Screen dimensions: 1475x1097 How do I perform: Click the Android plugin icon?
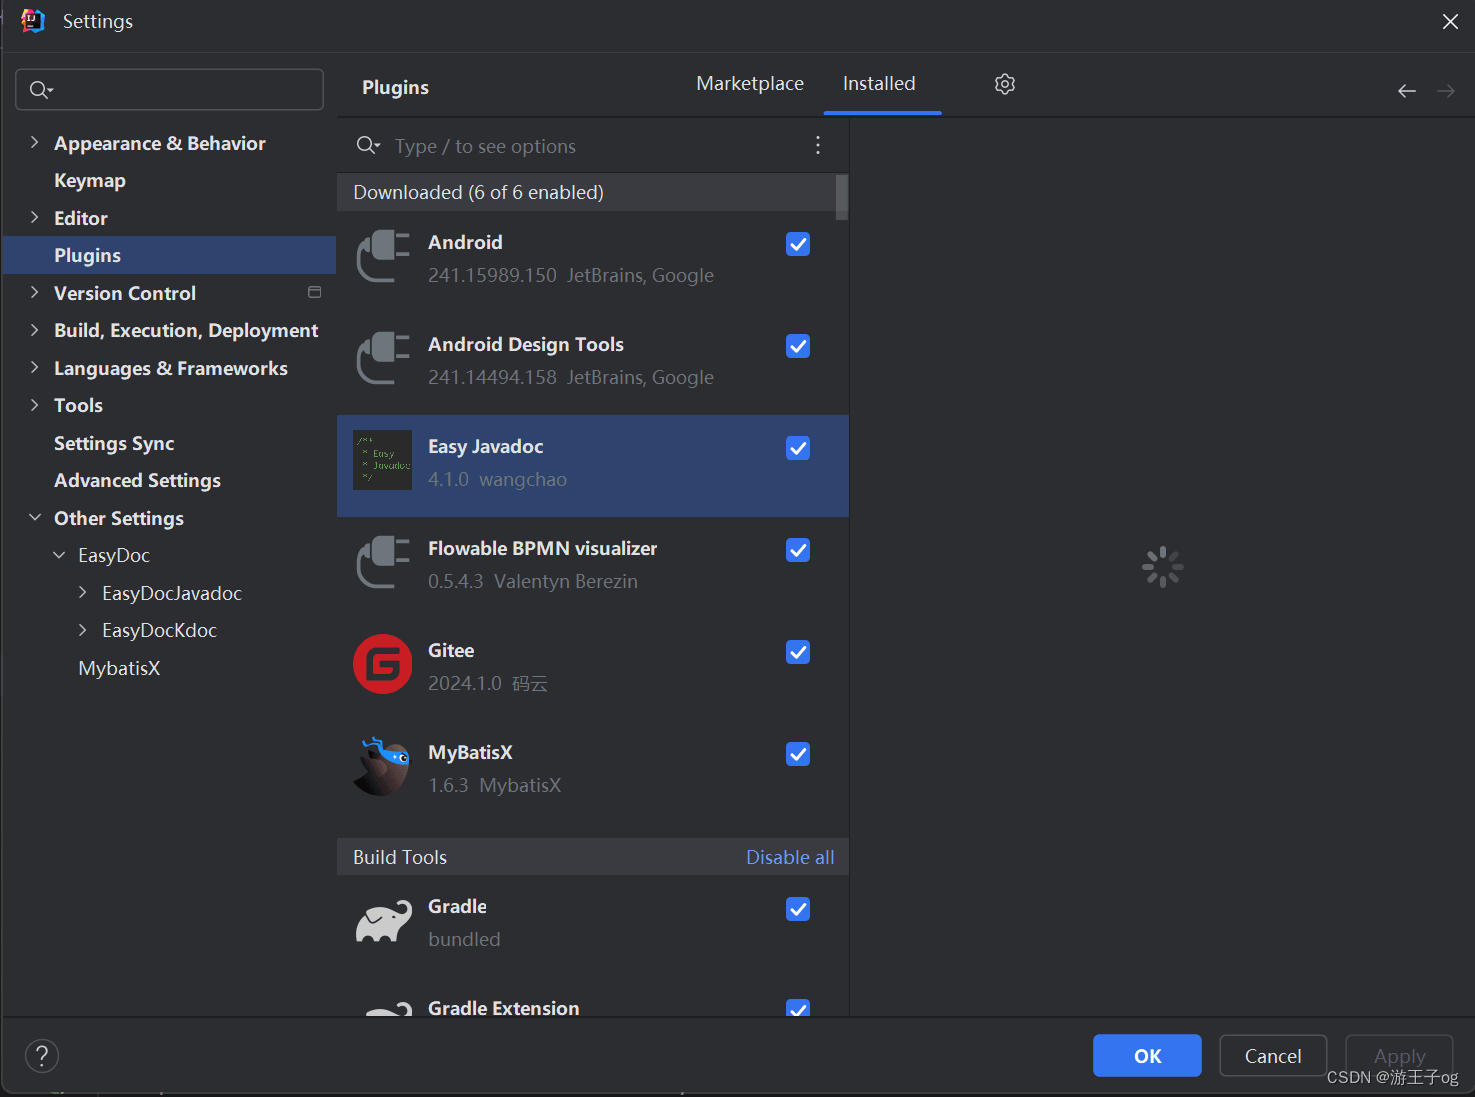[383, 256]
